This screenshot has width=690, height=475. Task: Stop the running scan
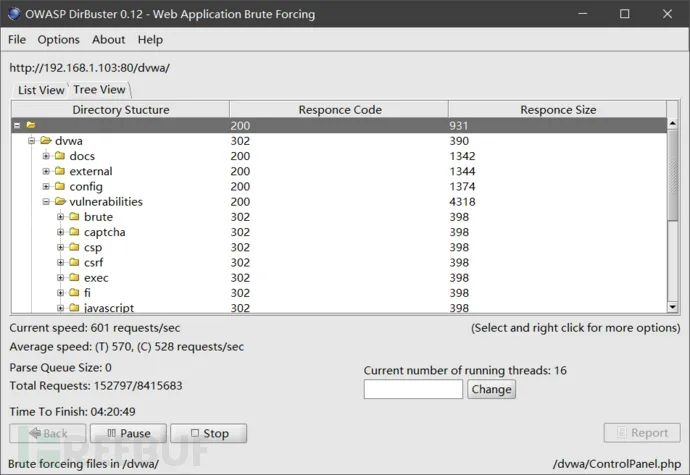click(x=209, y=433)
